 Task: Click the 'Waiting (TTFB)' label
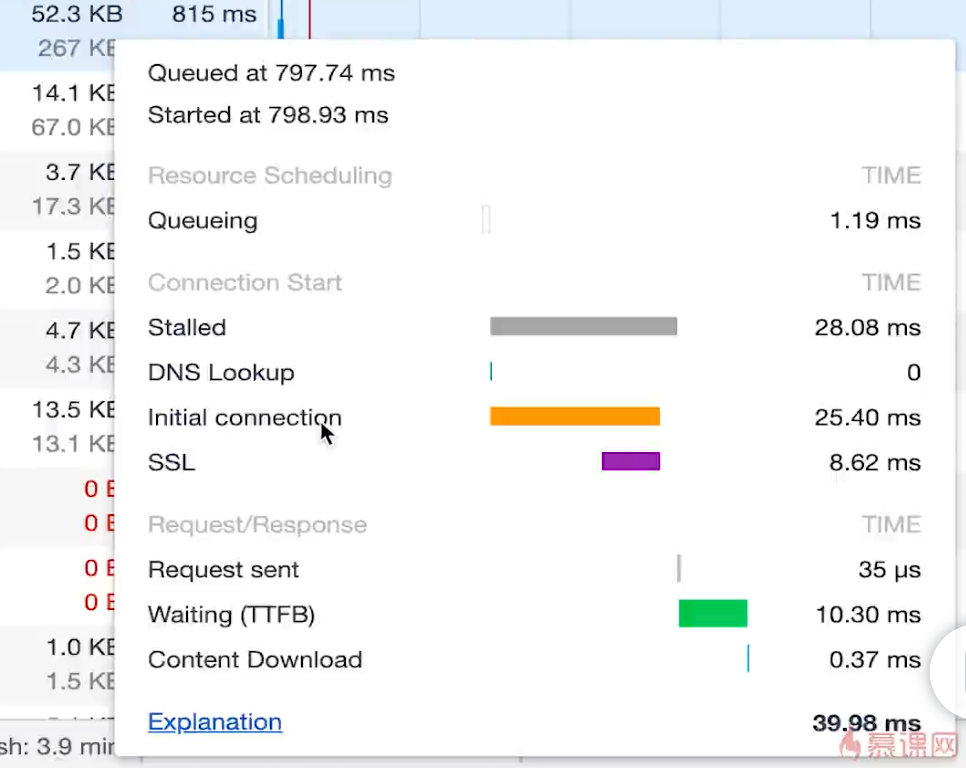coord(231,615)
